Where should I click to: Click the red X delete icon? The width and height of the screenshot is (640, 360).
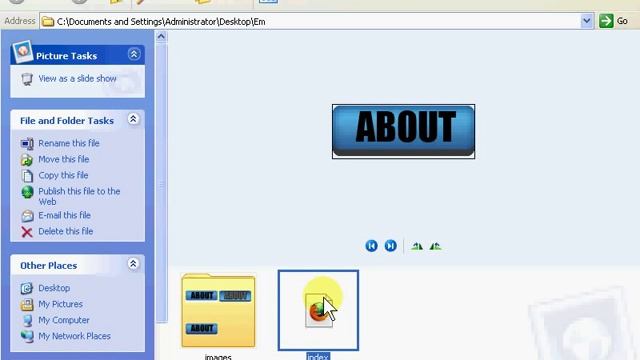pyautogui.click(x=27, y=232)
